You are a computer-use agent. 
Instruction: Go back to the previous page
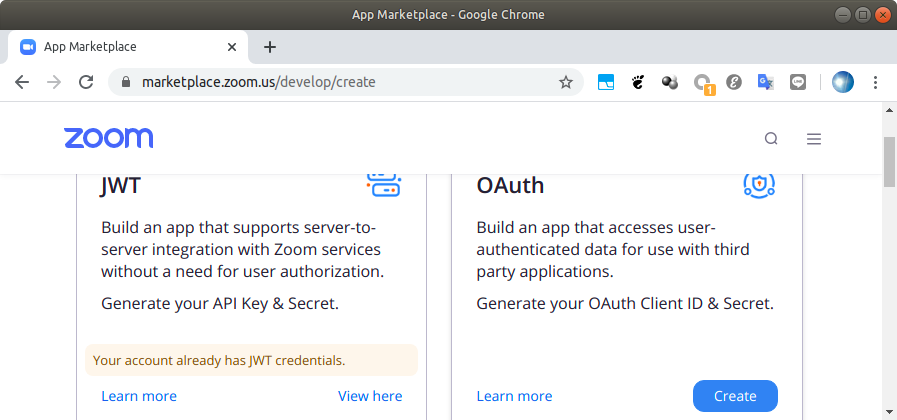[22, 82]
